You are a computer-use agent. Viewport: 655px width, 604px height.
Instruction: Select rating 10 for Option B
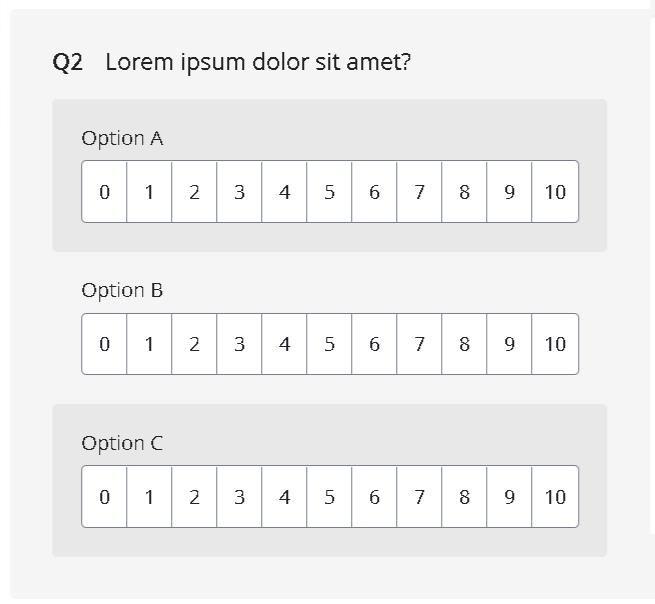pyautogui.click(x=555, y=344)
